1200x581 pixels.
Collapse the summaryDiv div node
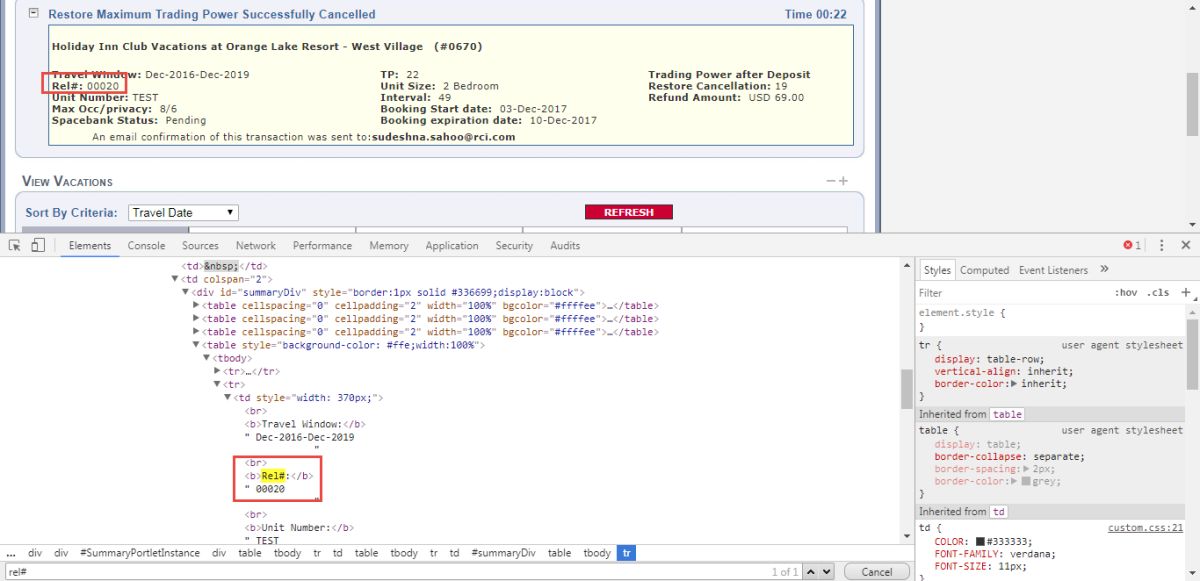(x=185, y=292)
